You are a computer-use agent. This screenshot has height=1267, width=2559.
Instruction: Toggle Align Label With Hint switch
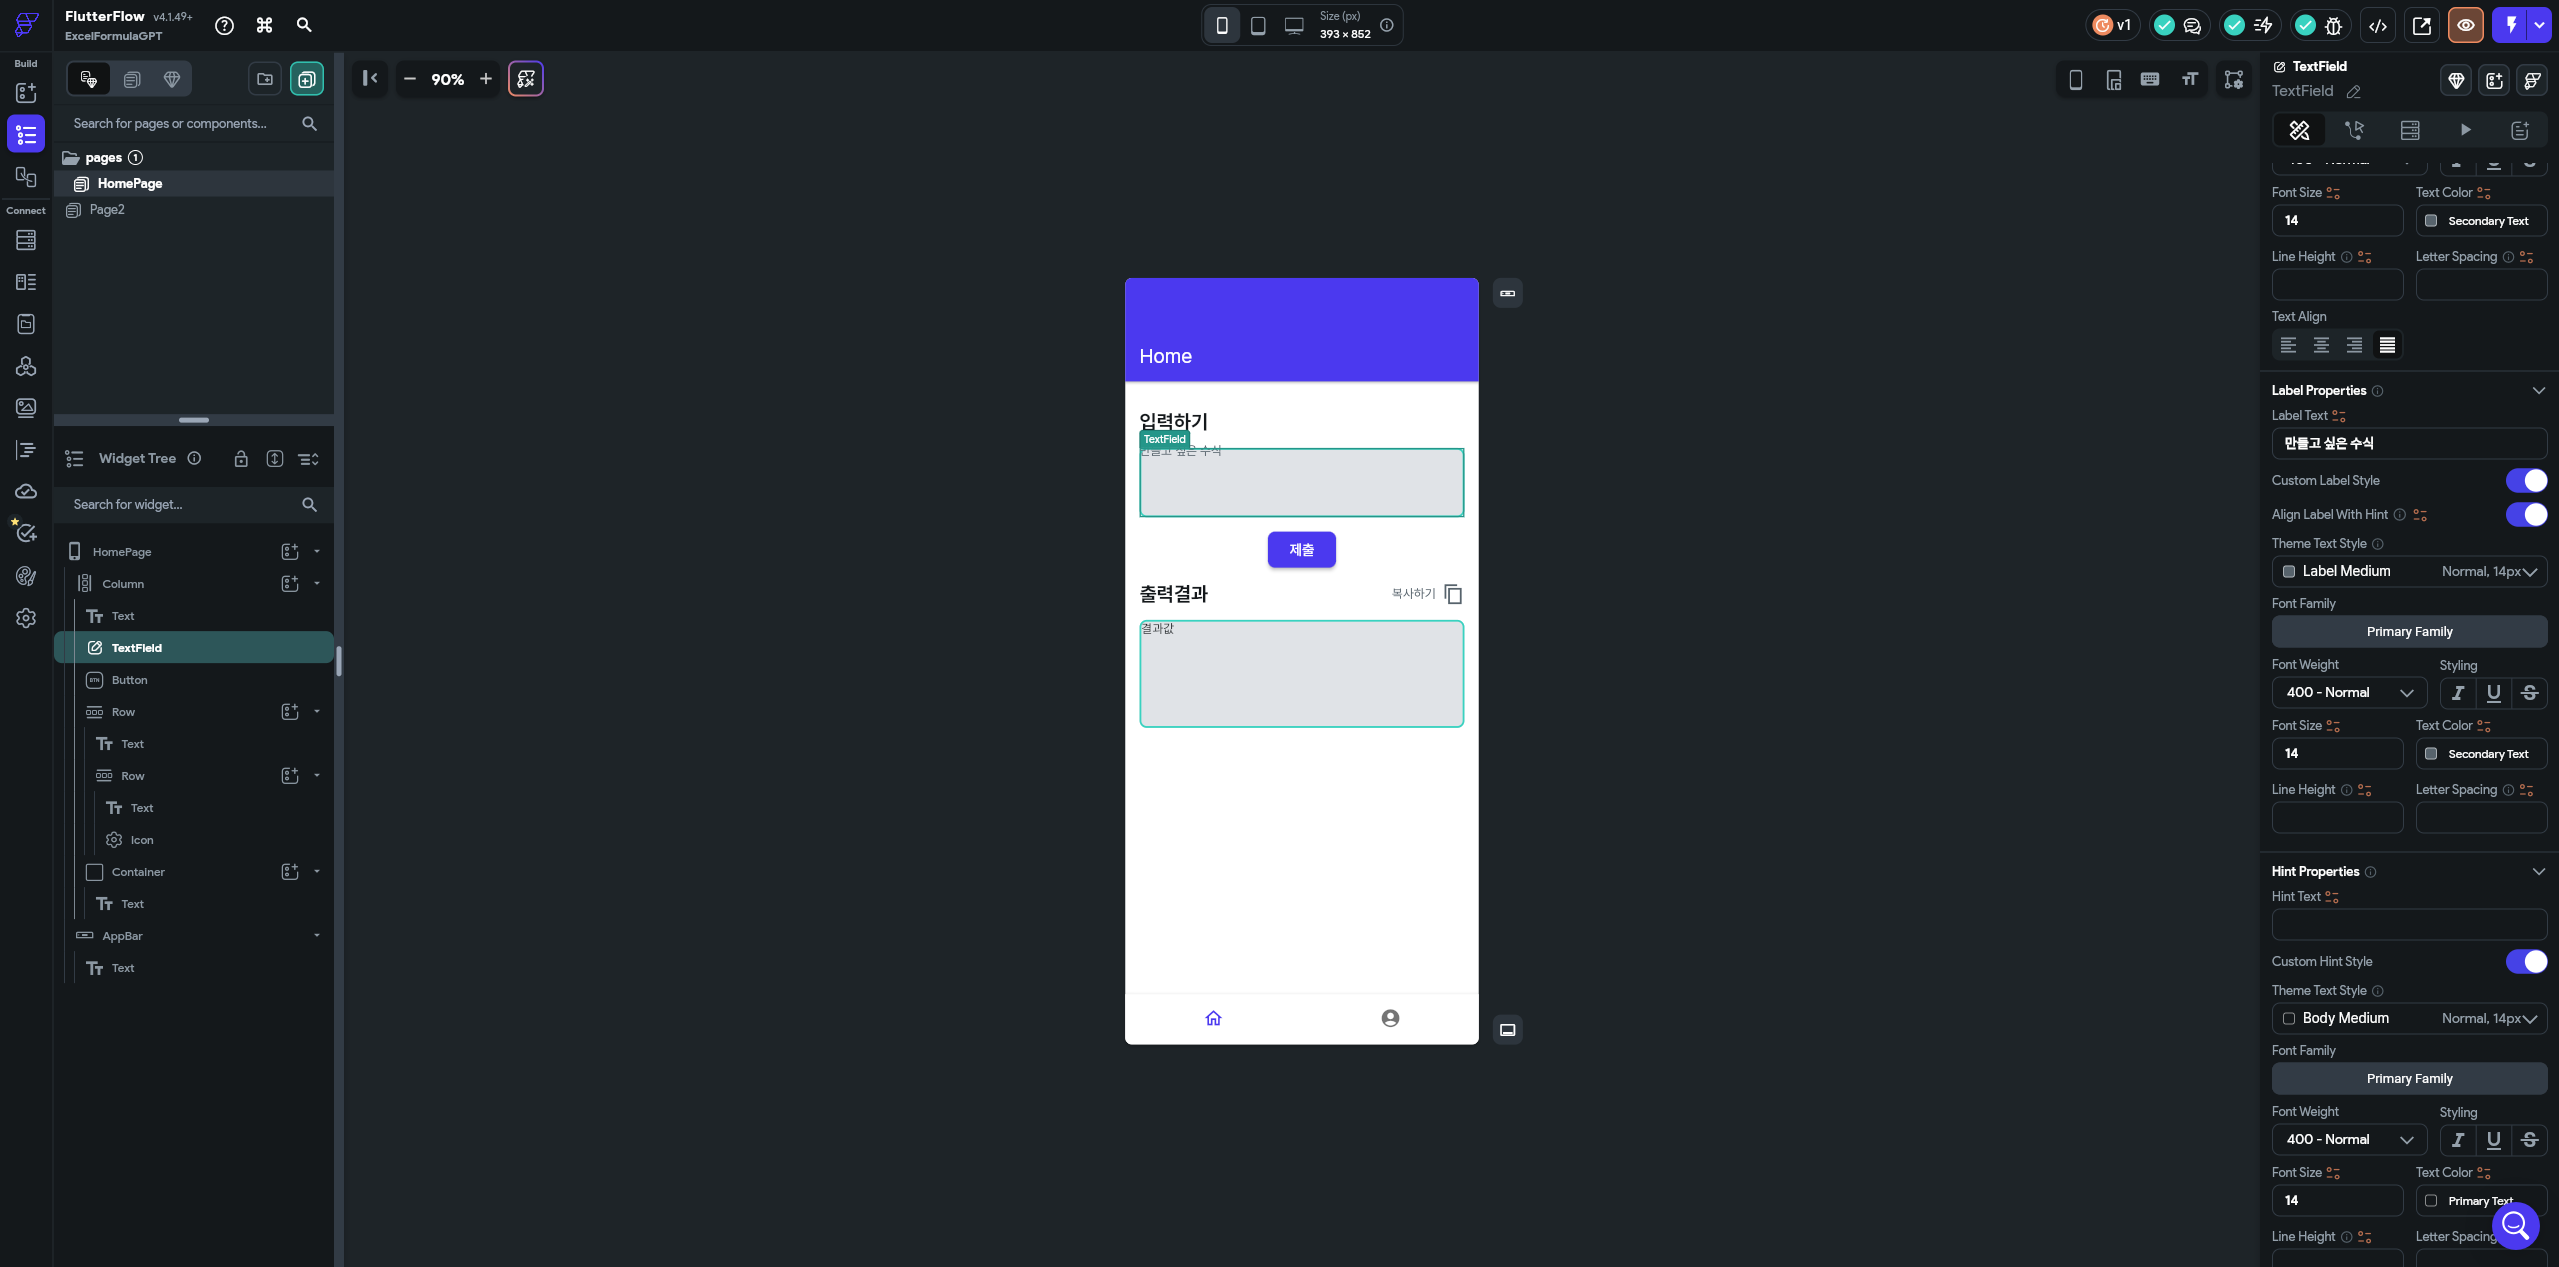click(x=2526, y=515)
